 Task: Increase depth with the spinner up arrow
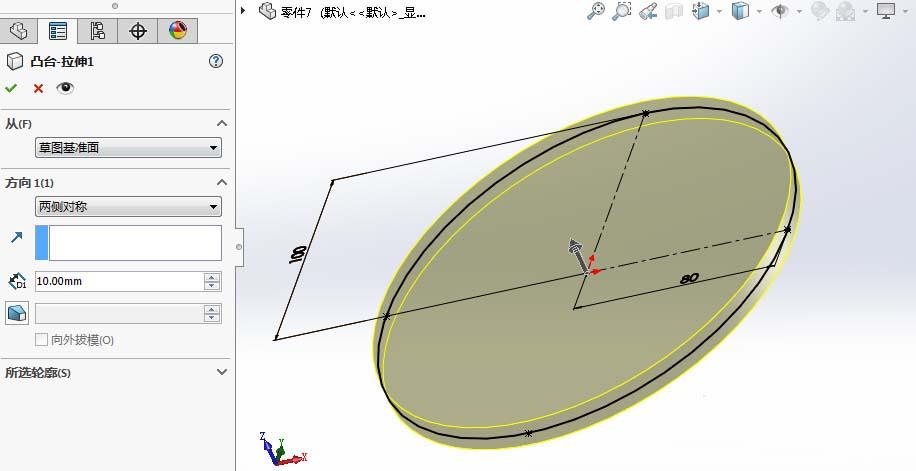(212, 277)
